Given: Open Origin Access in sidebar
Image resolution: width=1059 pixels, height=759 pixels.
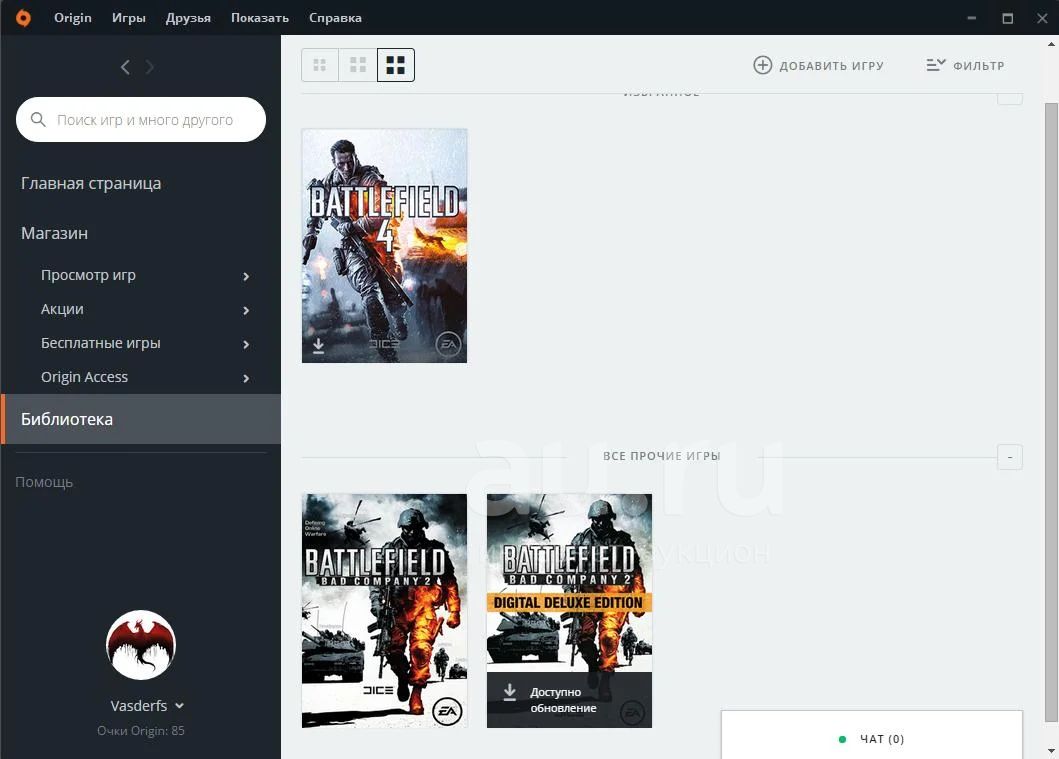Looking at the screenshot, I should [x=84, y=377].
